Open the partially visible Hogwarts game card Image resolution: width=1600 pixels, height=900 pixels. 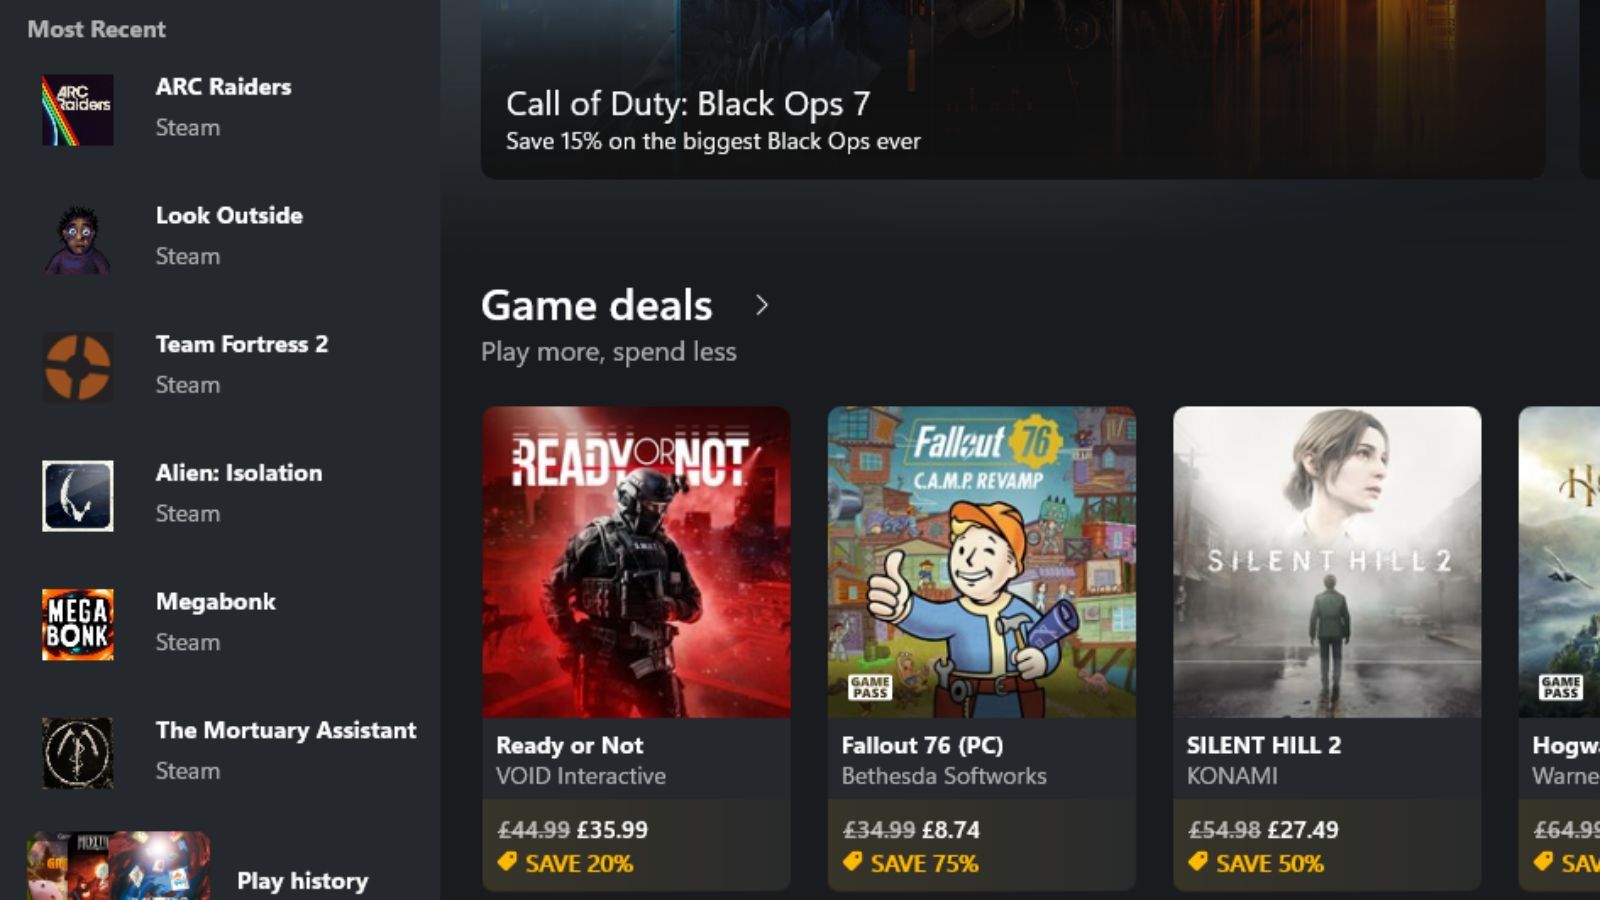tap(1560, 600)
